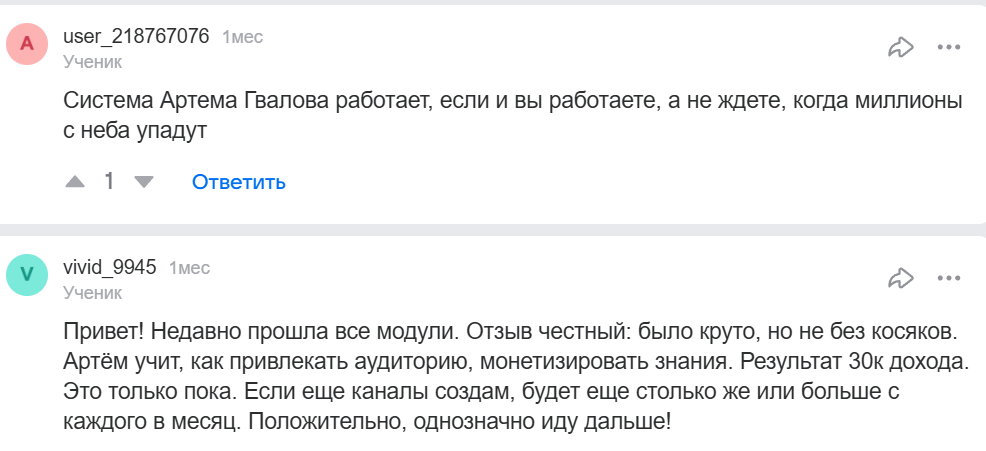The width and height of the screenshot is (986, 451).
Task: Click '1мес' timestamp beside vivid_9945
Action: tap(189, 268)
